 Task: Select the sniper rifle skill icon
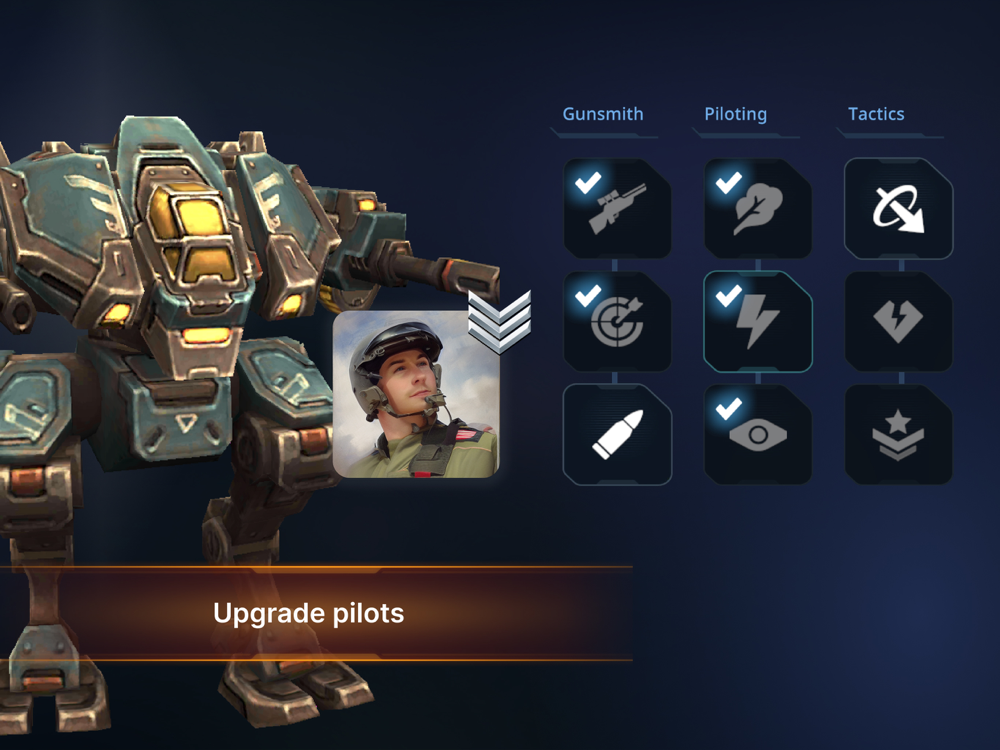pos(617,209)
